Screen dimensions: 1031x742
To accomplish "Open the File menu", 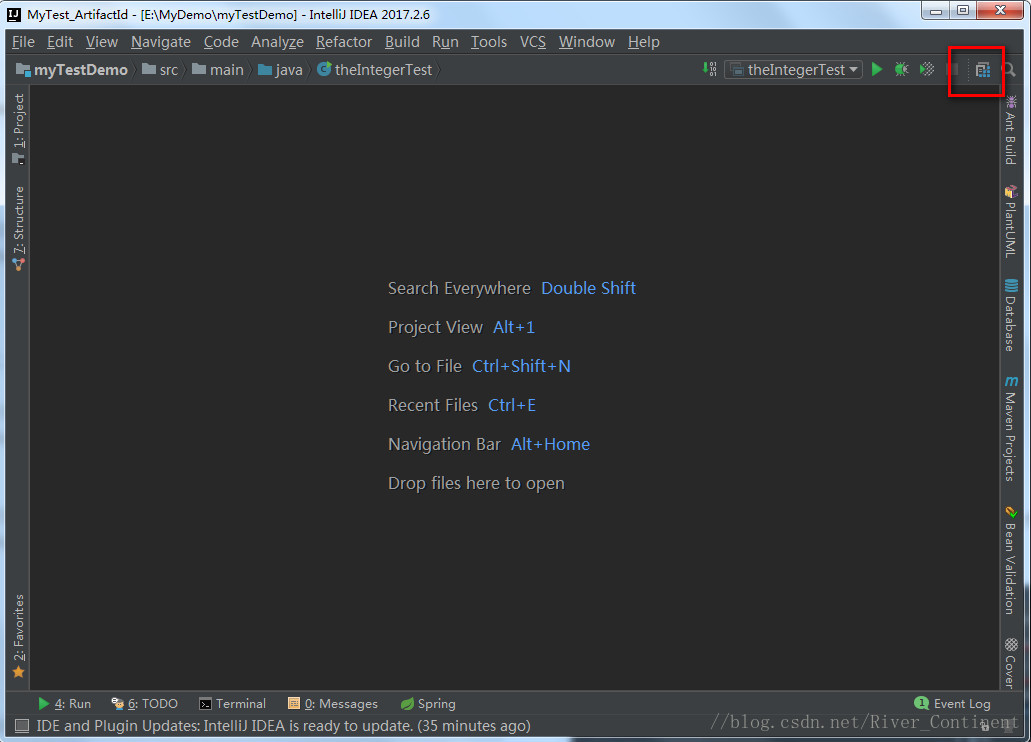I will pyautogui.click(x=23, y=42).
